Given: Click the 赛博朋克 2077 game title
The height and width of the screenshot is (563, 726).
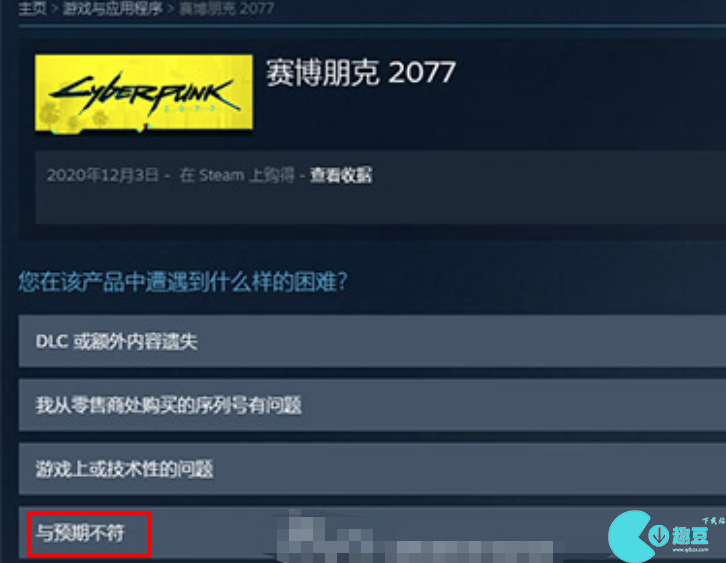Looking at the screenshot, I should click(361, 73).
